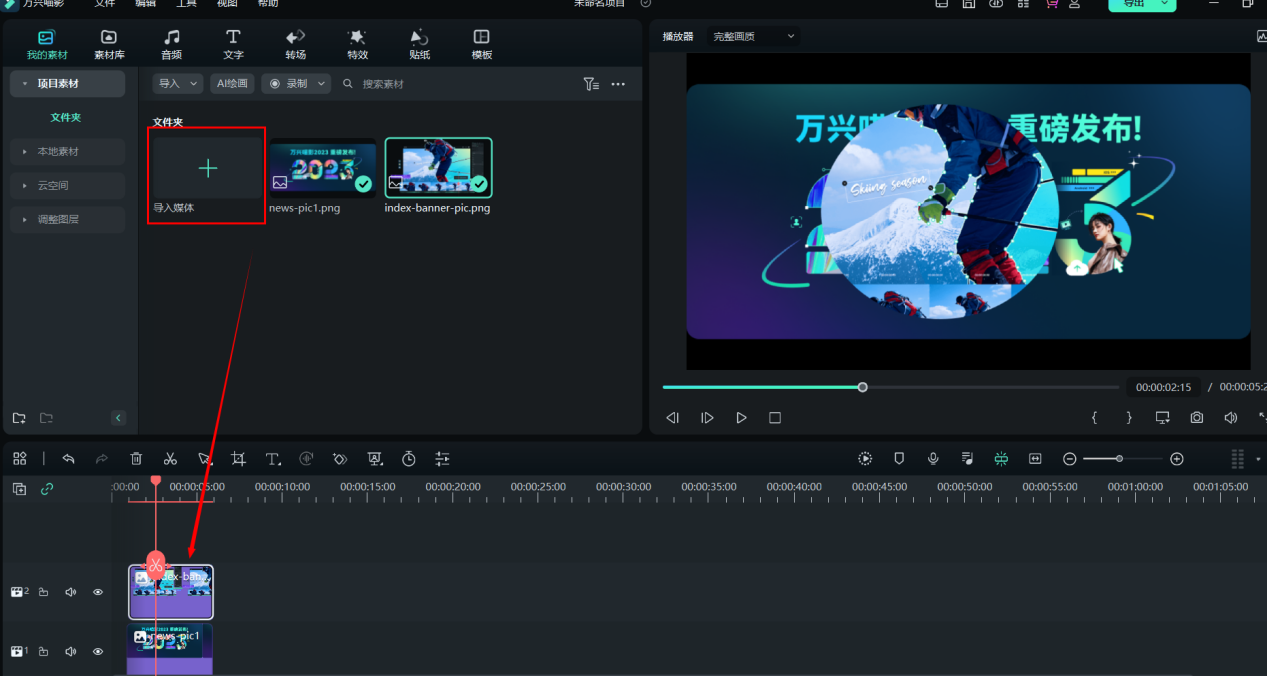This screenshot has width=1267, height=676.
Task: Open the speed timer tool icon
Action: click(409, 459)
